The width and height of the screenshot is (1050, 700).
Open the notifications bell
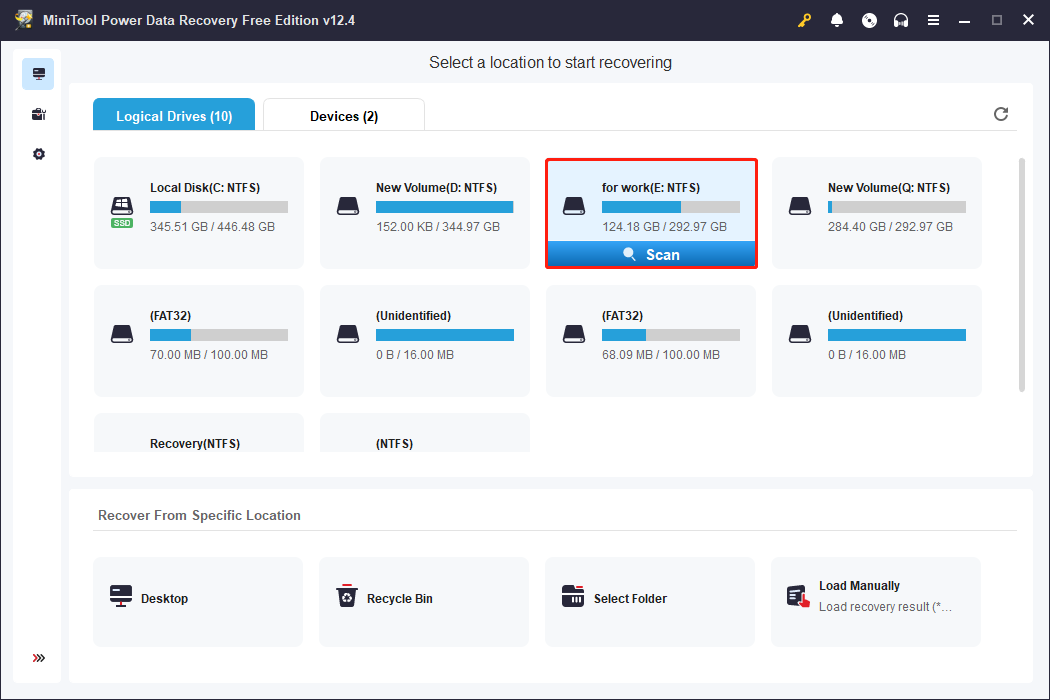(x=836, y=20)
